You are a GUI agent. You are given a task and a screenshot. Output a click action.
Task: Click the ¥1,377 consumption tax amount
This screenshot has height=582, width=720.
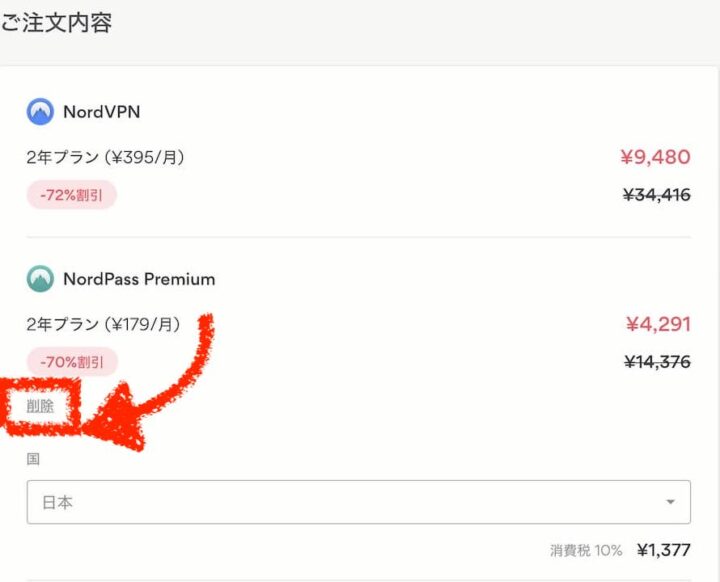pyautogui.click(x=664, y=550)
